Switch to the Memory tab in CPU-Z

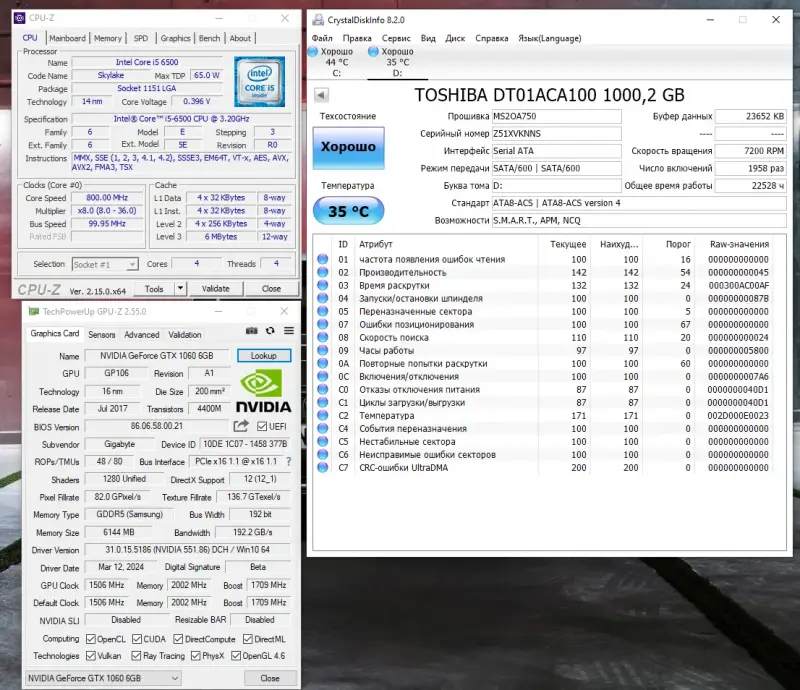click(108, 38)
